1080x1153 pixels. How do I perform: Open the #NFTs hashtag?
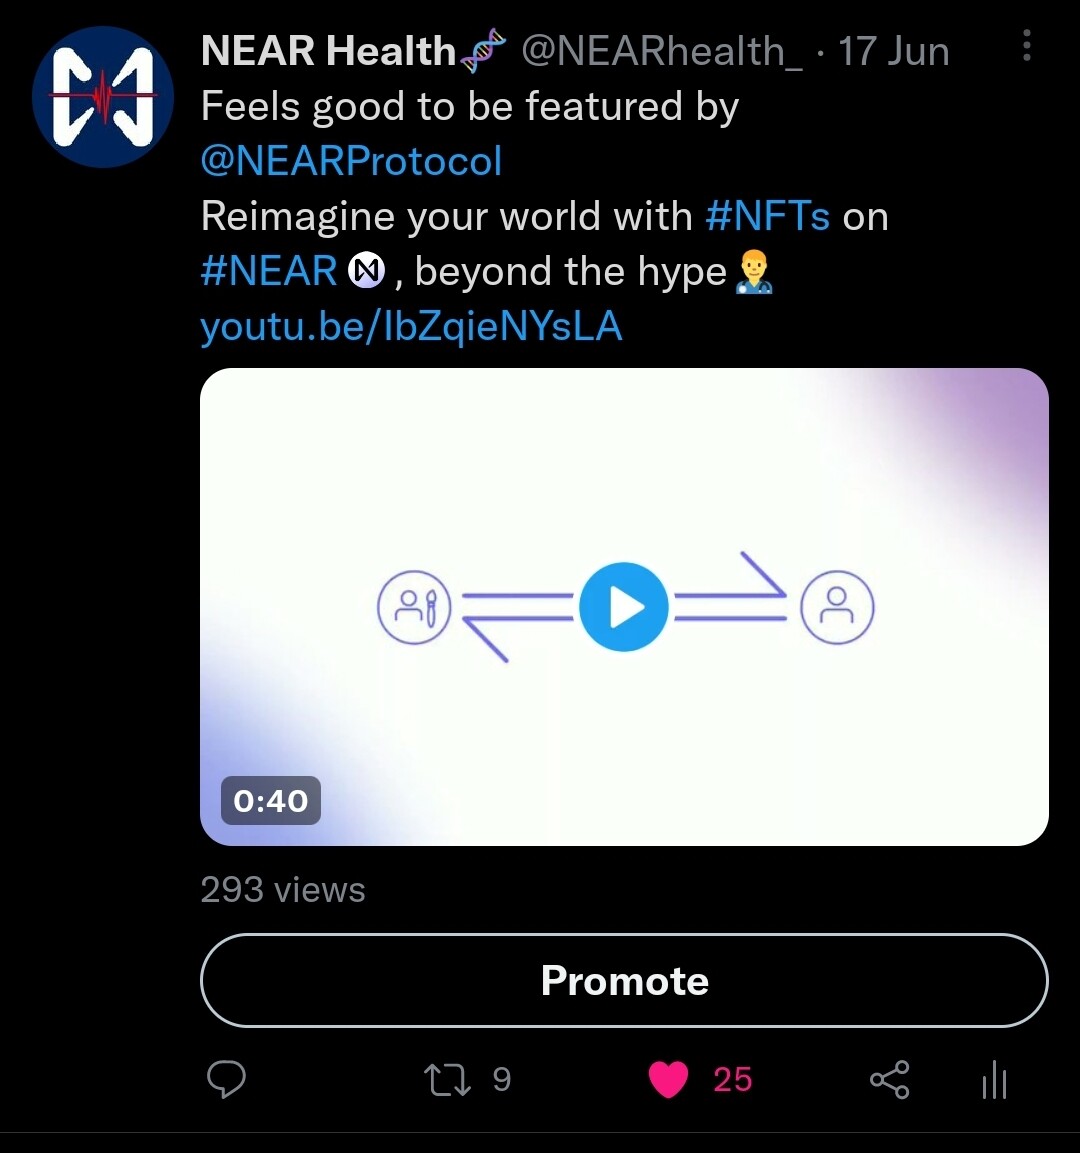(768, 216)
